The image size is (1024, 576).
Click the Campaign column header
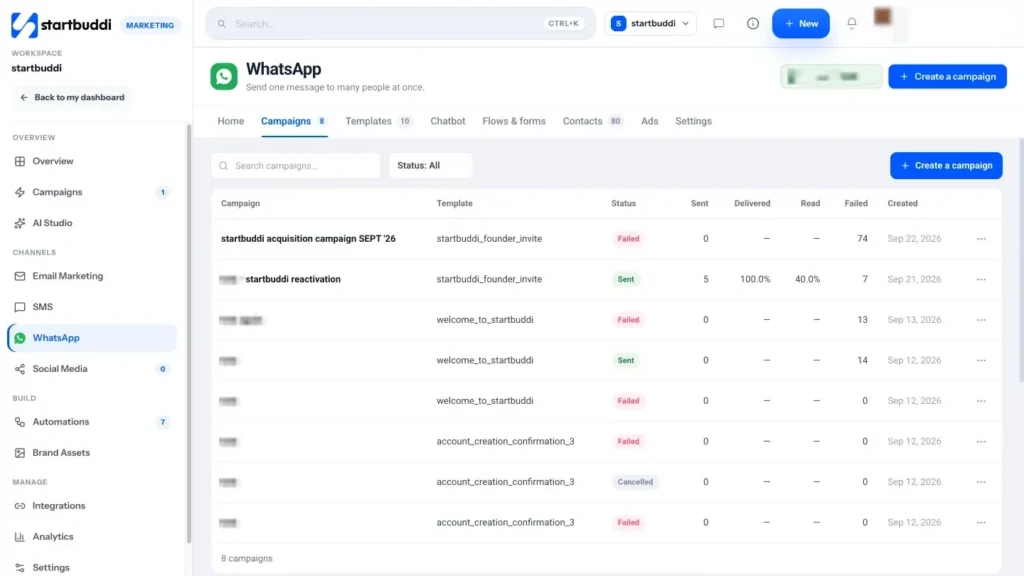coord(240,204)
